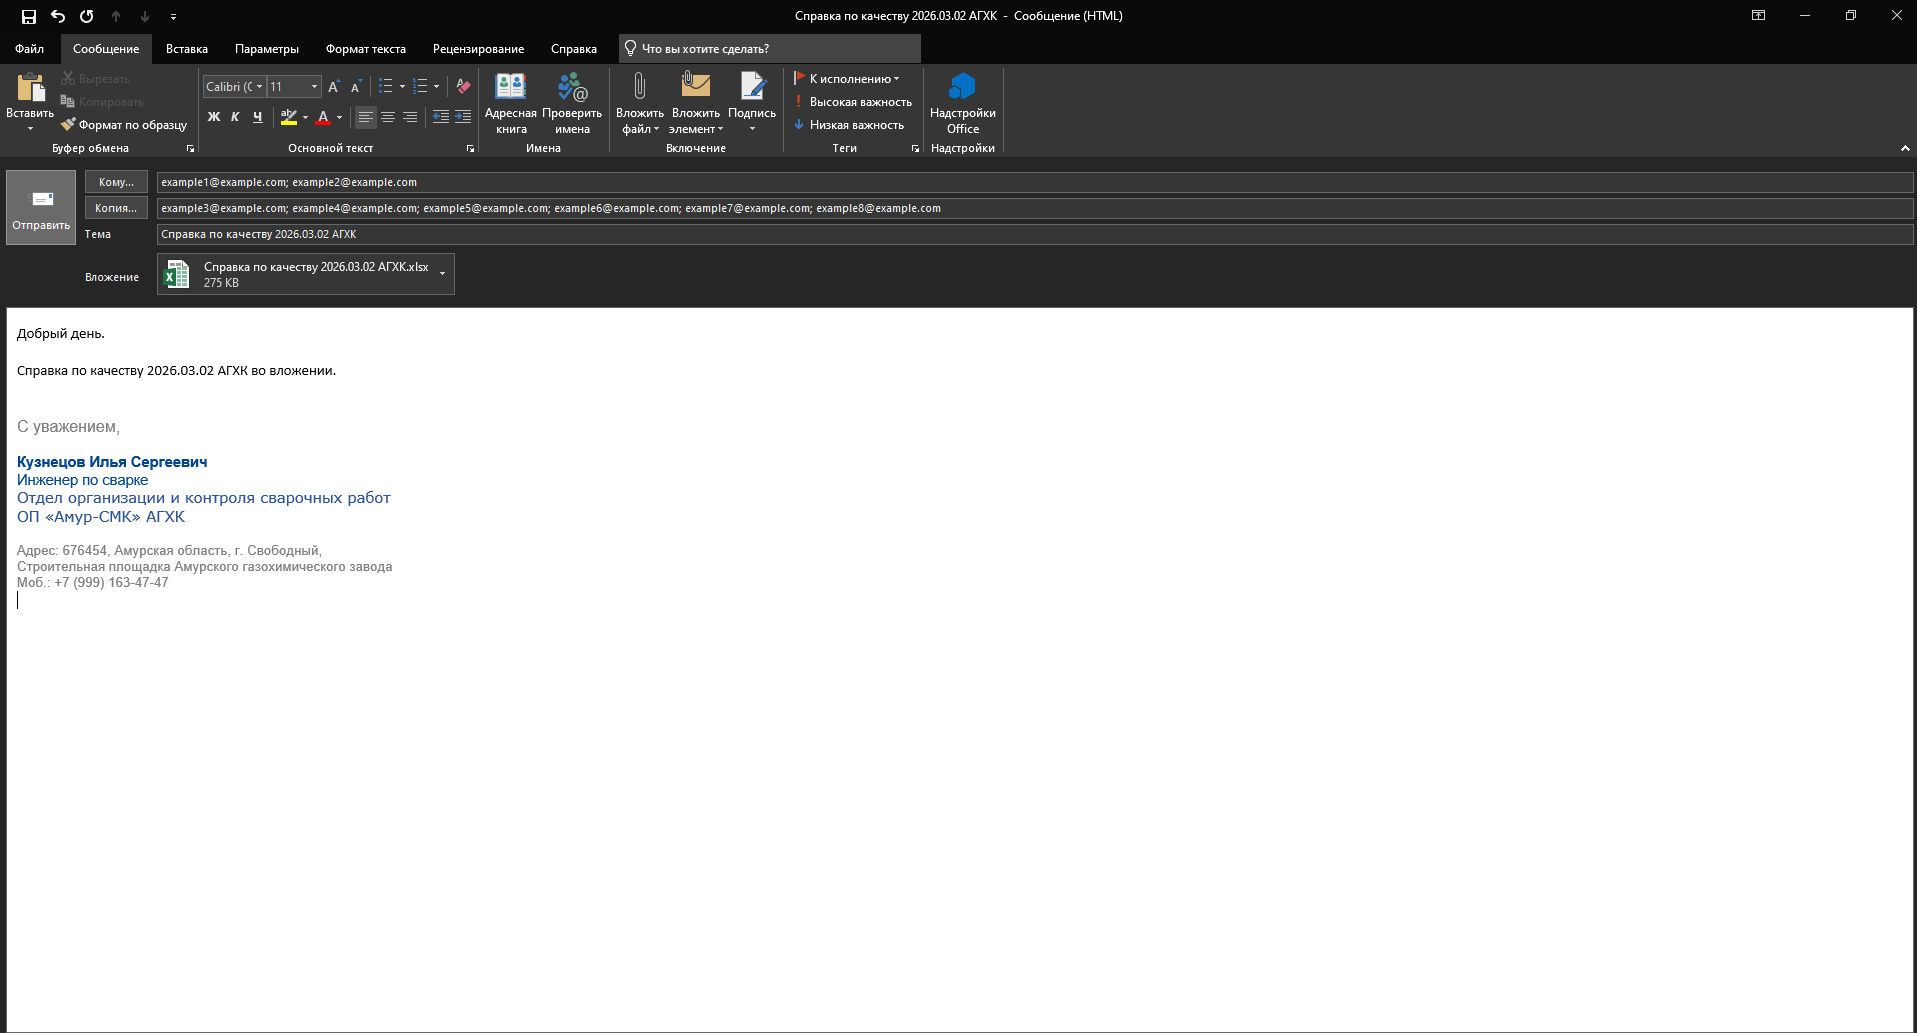The height and width of the screenshot is (1033, 1917).
Task: Open the Рецензирование tab
Action: click(478, 49)
